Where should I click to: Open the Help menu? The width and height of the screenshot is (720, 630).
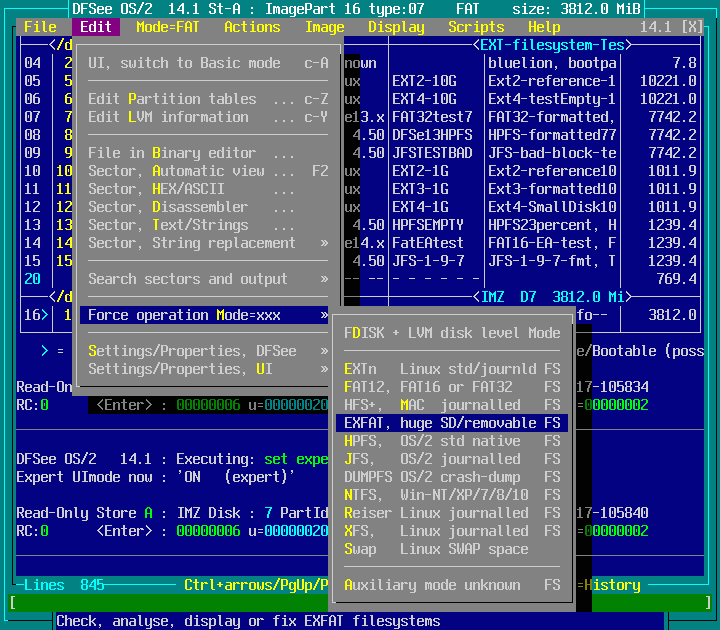point(544,27)
